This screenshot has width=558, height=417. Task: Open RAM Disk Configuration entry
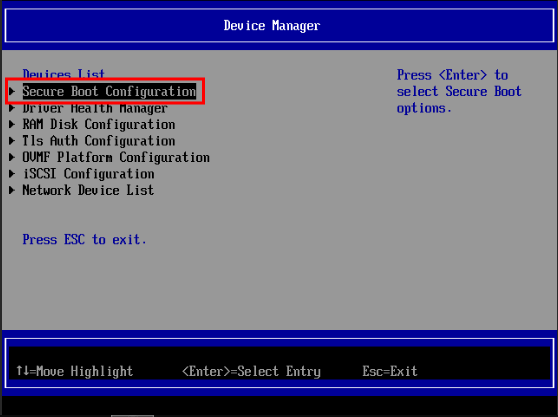point(99,125)
